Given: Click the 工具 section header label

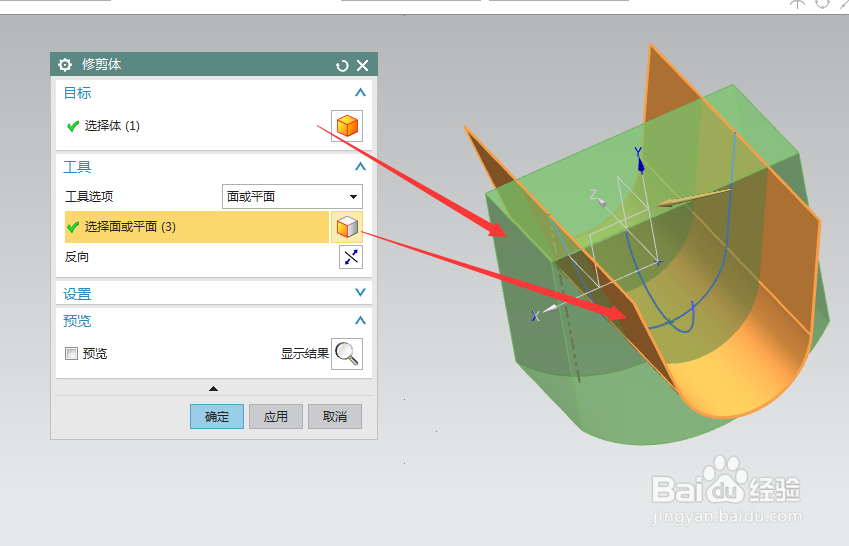Looking at the screenshot, I should (77, 167).
